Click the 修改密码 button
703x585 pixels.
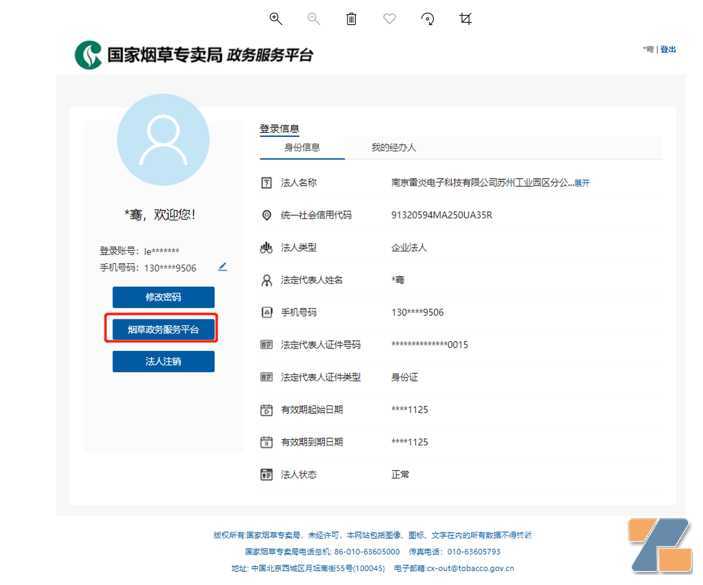coord(163,297)
